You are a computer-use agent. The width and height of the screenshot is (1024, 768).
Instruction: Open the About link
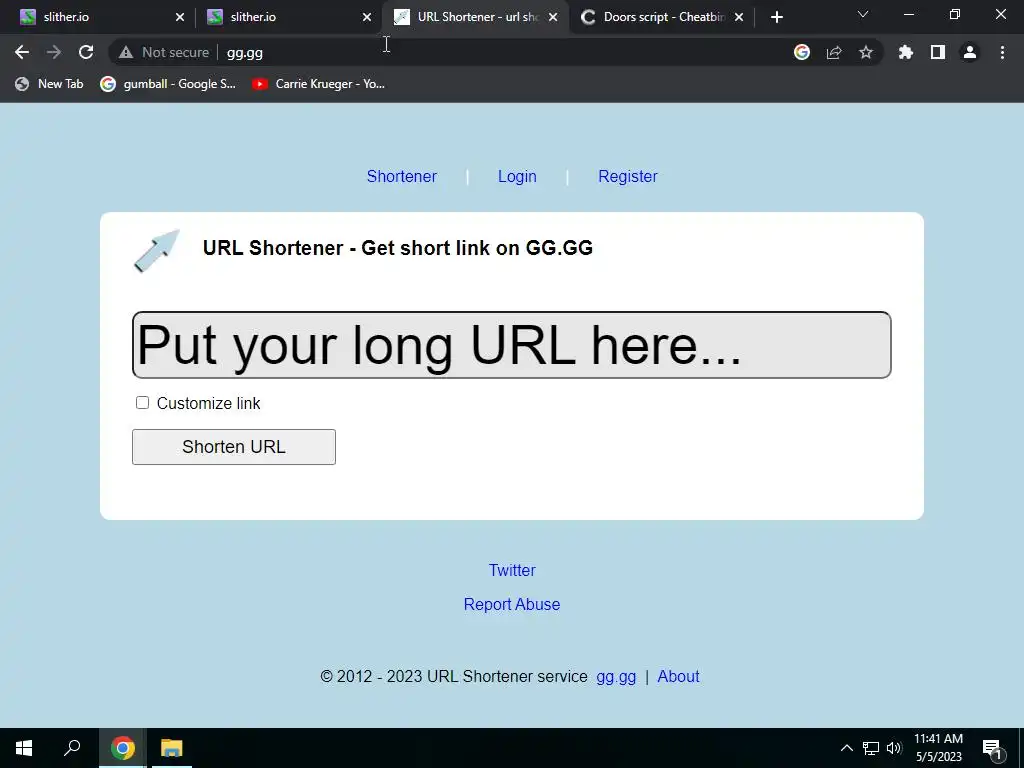point(678,677)
